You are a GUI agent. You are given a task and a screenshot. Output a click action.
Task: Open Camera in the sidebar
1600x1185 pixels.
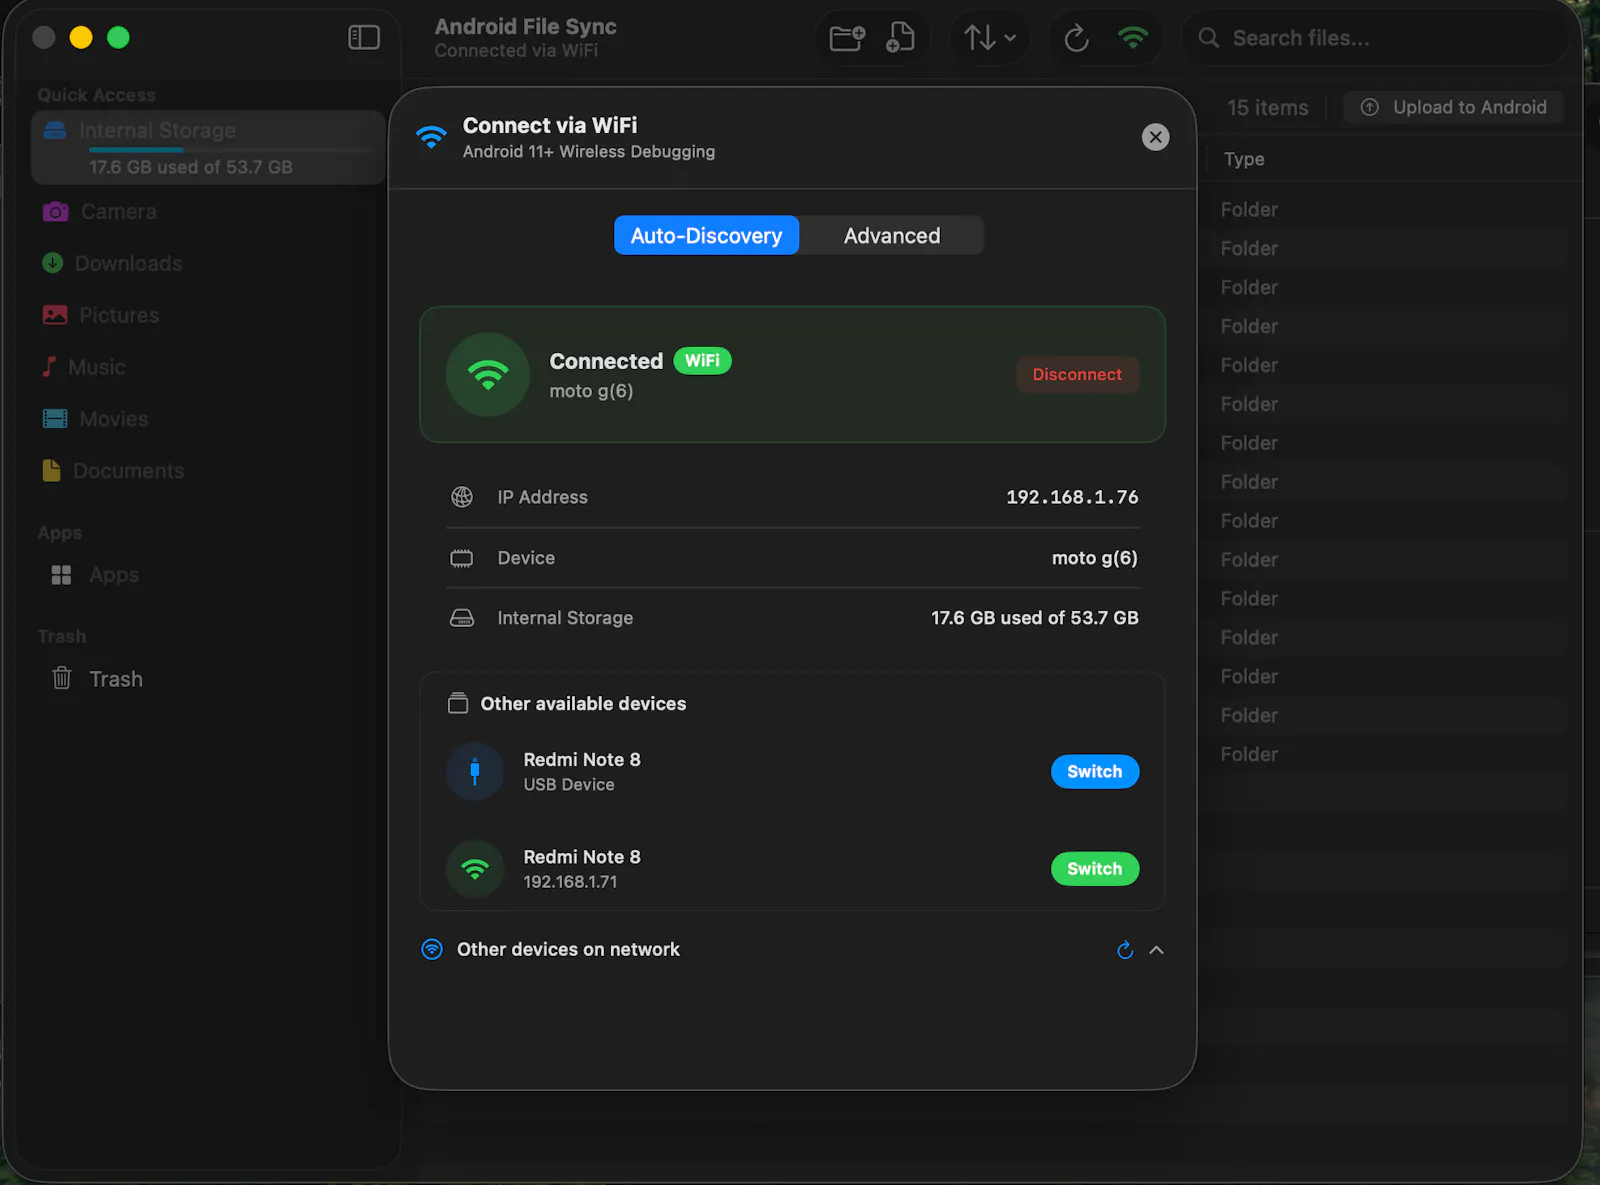tap(208, 212)
